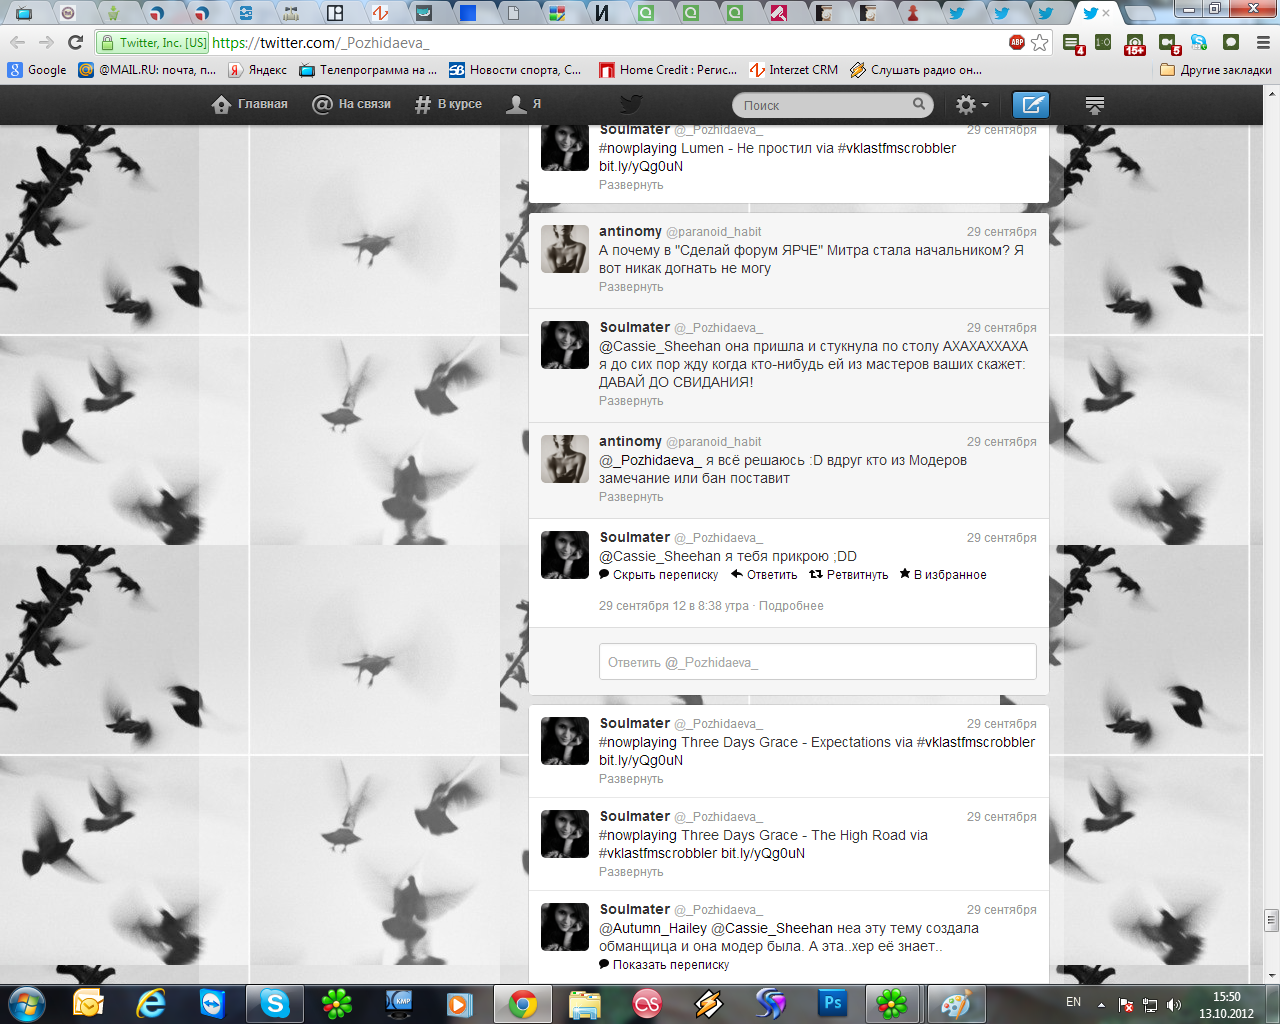Reload the page with refresh button

pyautogui.click(x=75, y=42)
